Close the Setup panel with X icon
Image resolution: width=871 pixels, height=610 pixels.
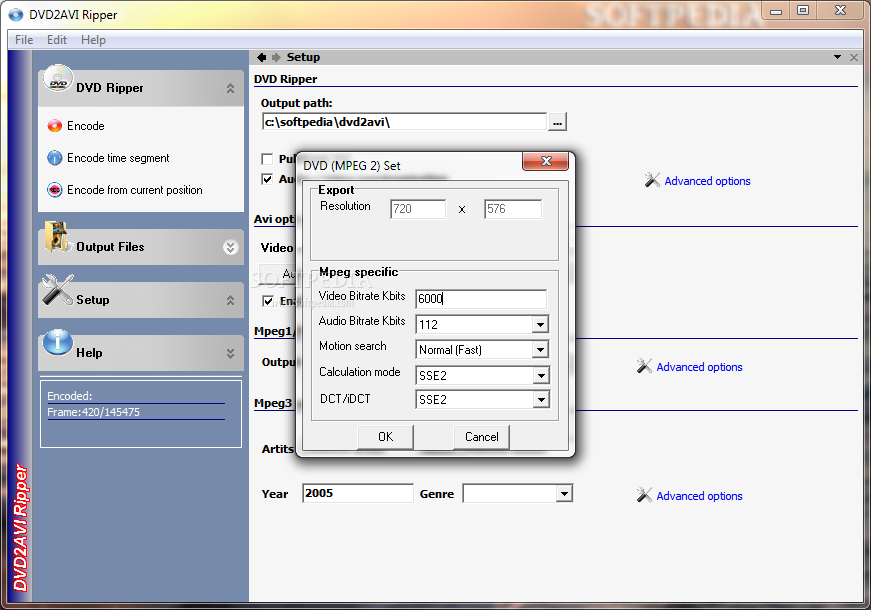[854, 57]
